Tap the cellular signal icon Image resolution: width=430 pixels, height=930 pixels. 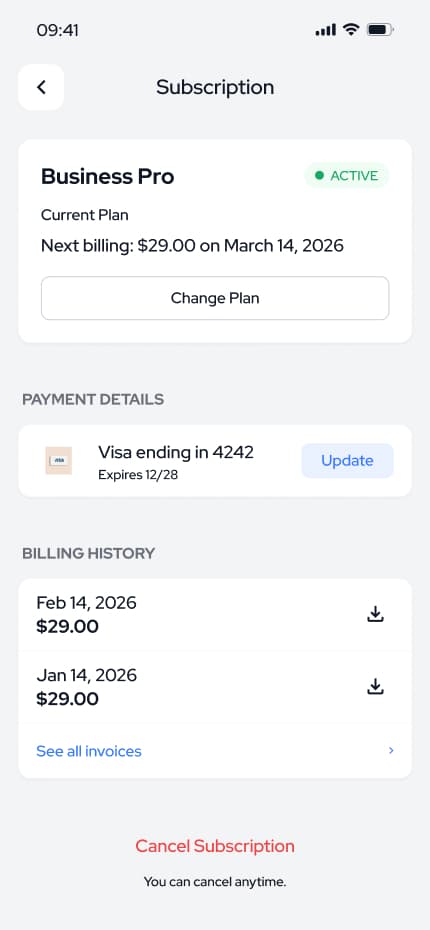coord(326,30)
